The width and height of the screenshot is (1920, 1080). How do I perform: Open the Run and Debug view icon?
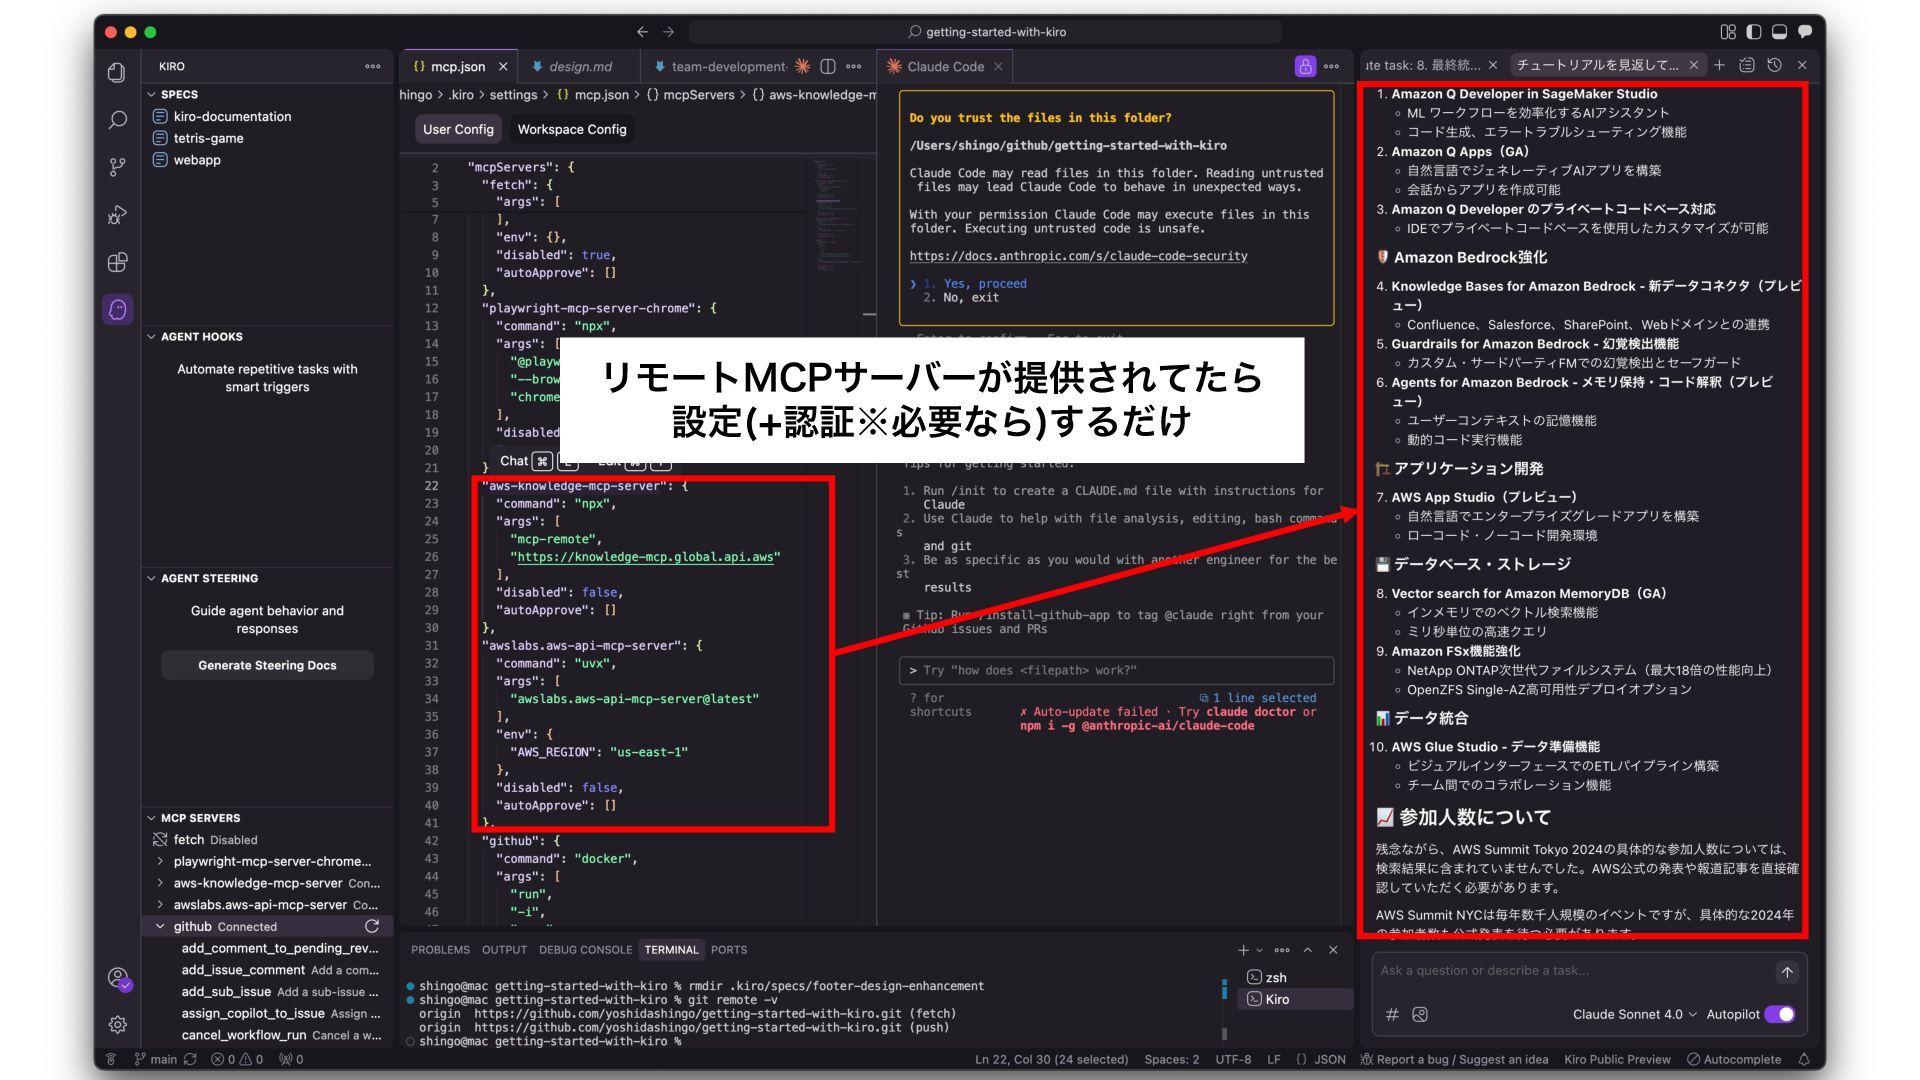point(117,215)
